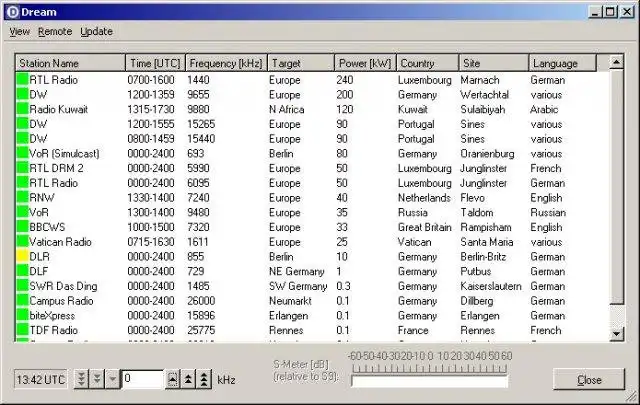Click the double down-arrow frequency decrease button

pyautogui.click(x=97, y=379)
